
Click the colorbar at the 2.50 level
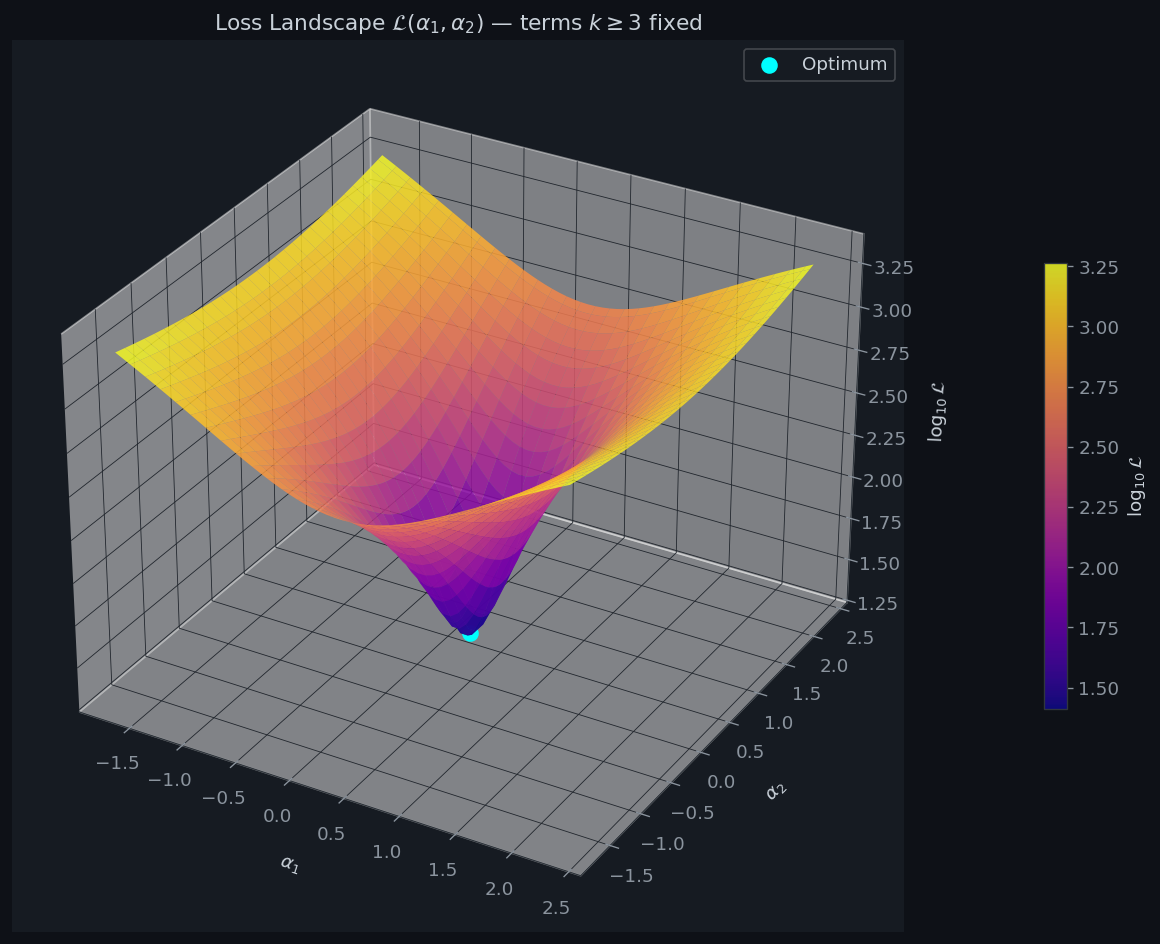[1056, 447]
